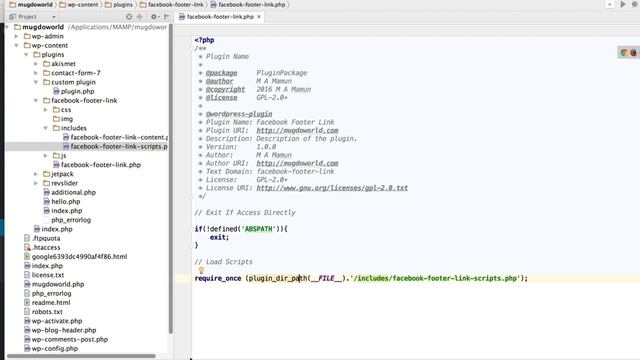Image resolution: width=640 pixels, height=360 pixels.
Task: Click the Author URI mugdoworld.com link
Action: point(297,163)
